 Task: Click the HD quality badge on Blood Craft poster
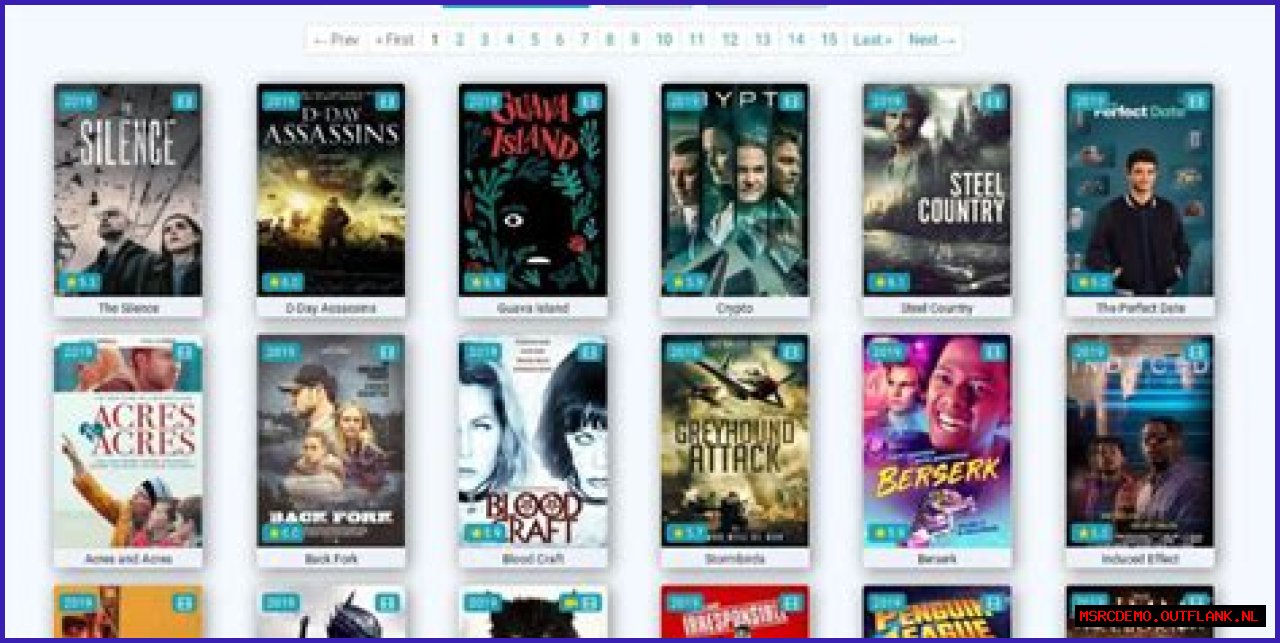[589, 352]
